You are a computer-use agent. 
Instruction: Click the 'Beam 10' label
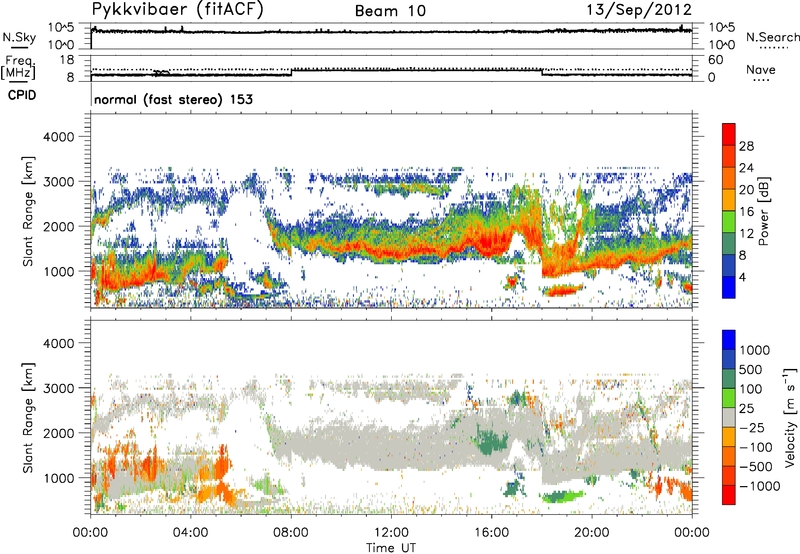point(390,11)
